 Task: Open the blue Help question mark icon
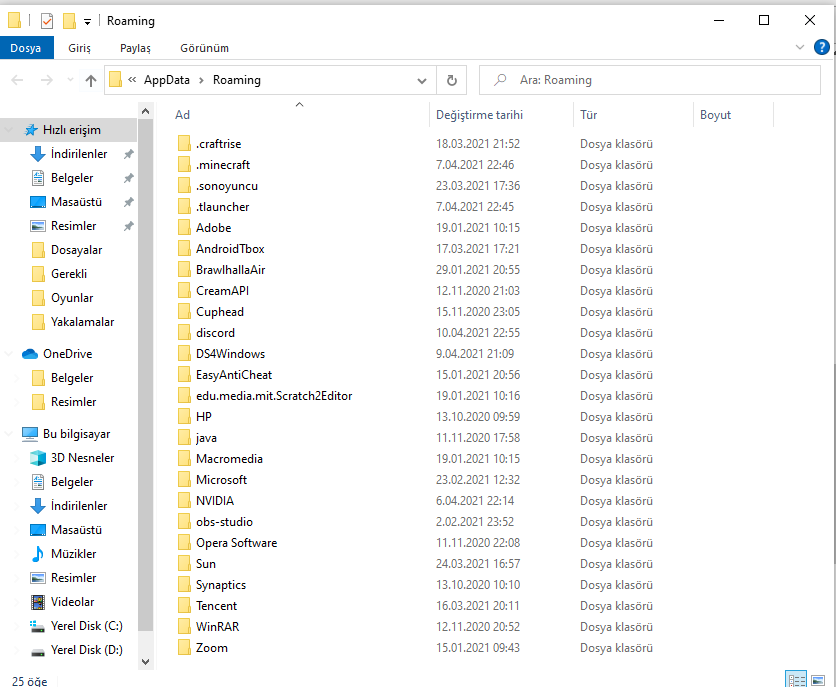click(821, 47)
